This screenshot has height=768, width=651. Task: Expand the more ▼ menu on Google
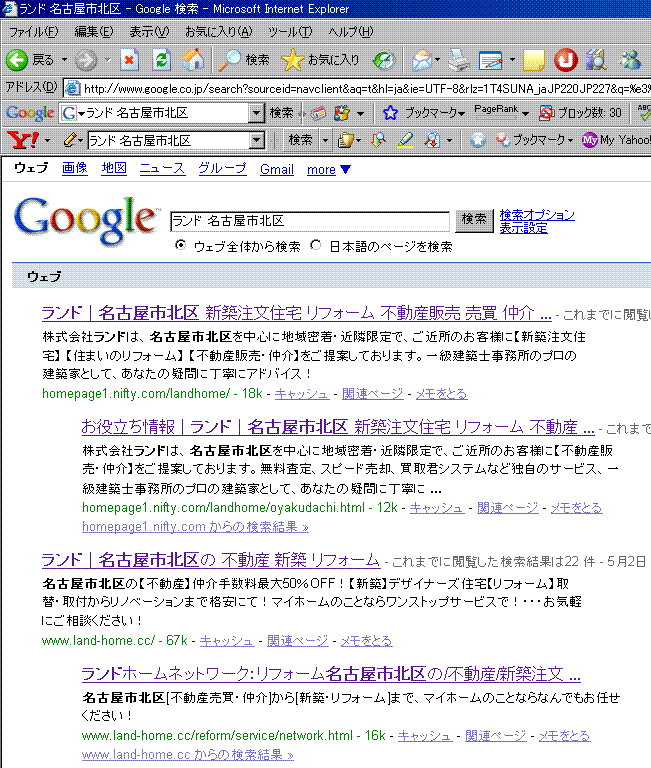coord(329,169)
